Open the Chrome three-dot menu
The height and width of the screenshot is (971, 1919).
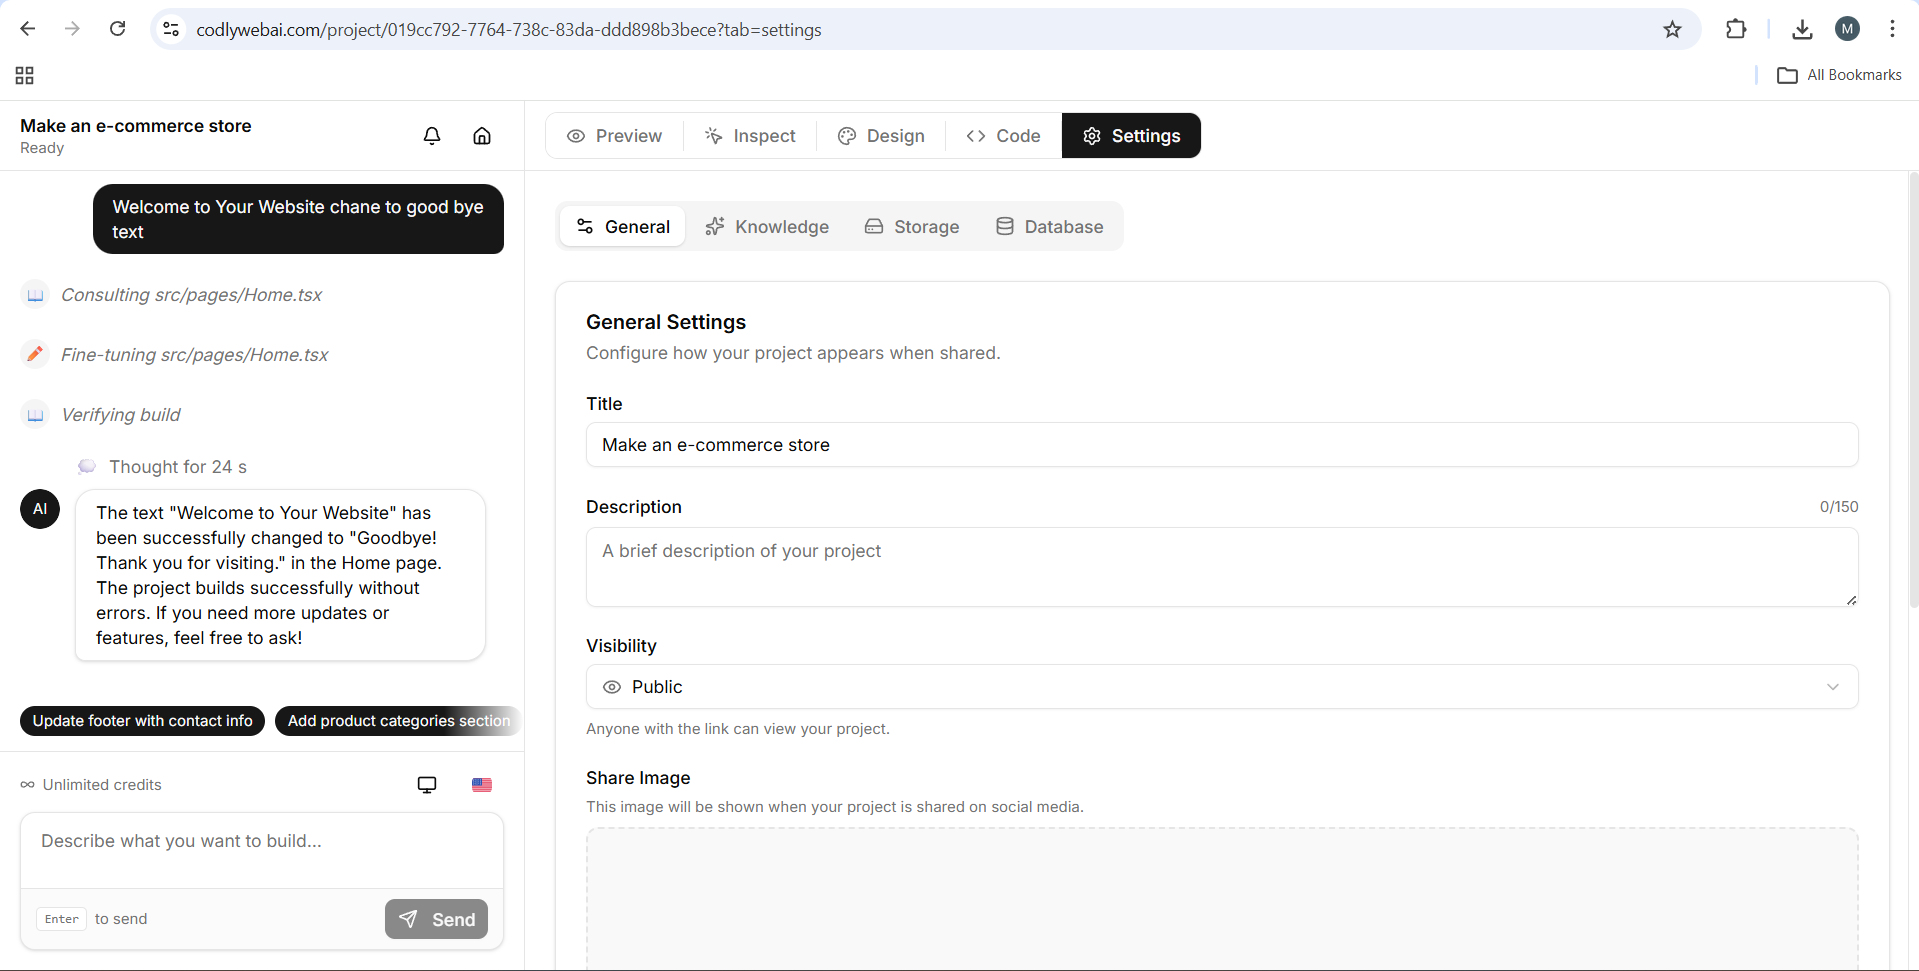click(1892, 29)
